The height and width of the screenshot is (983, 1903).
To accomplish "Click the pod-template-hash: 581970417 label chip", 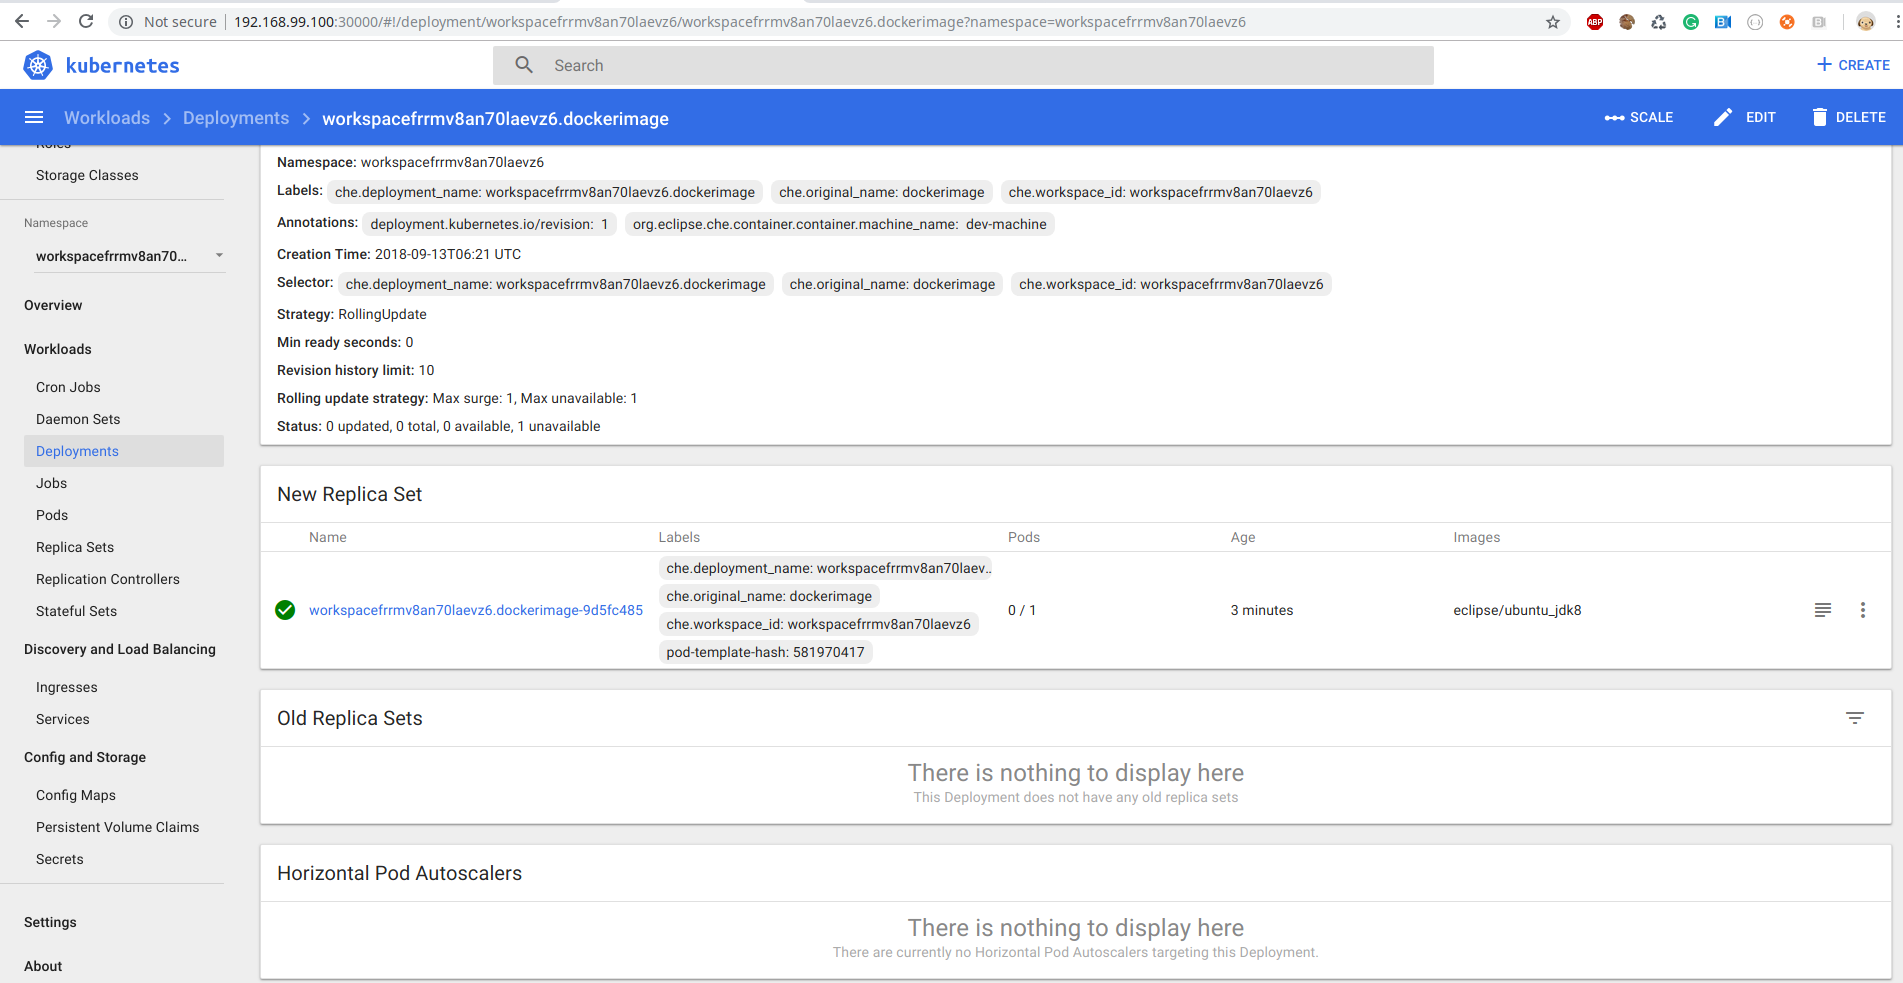I will point(766,652).
